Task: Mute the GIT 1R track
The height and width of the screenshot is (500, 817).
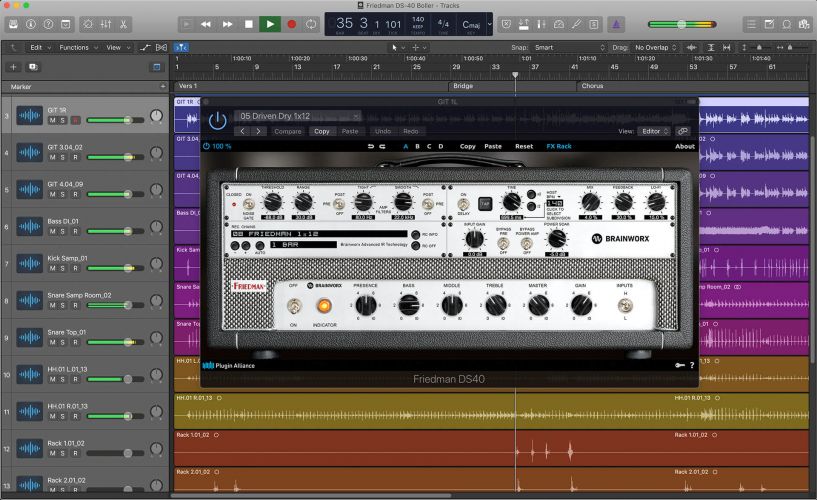Action: 53,120
